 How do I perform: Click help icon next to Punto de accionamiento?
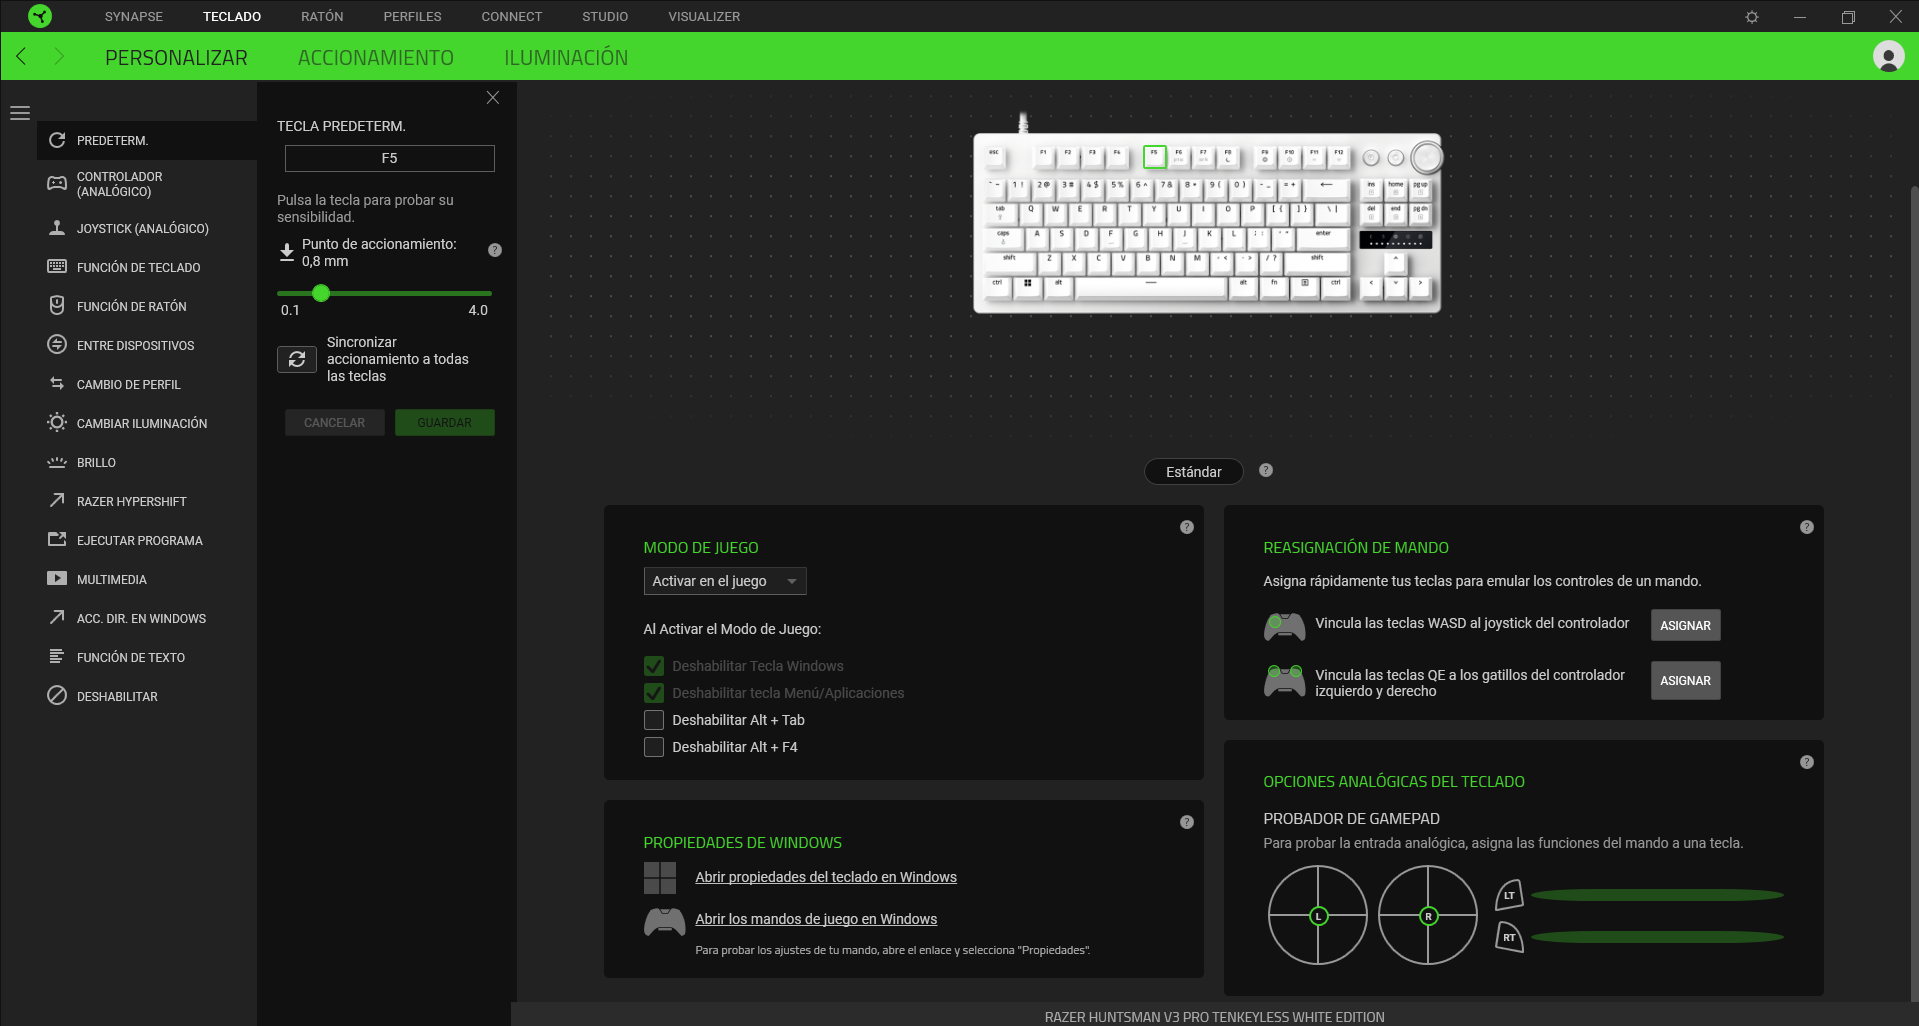click(x=495, y=250)
